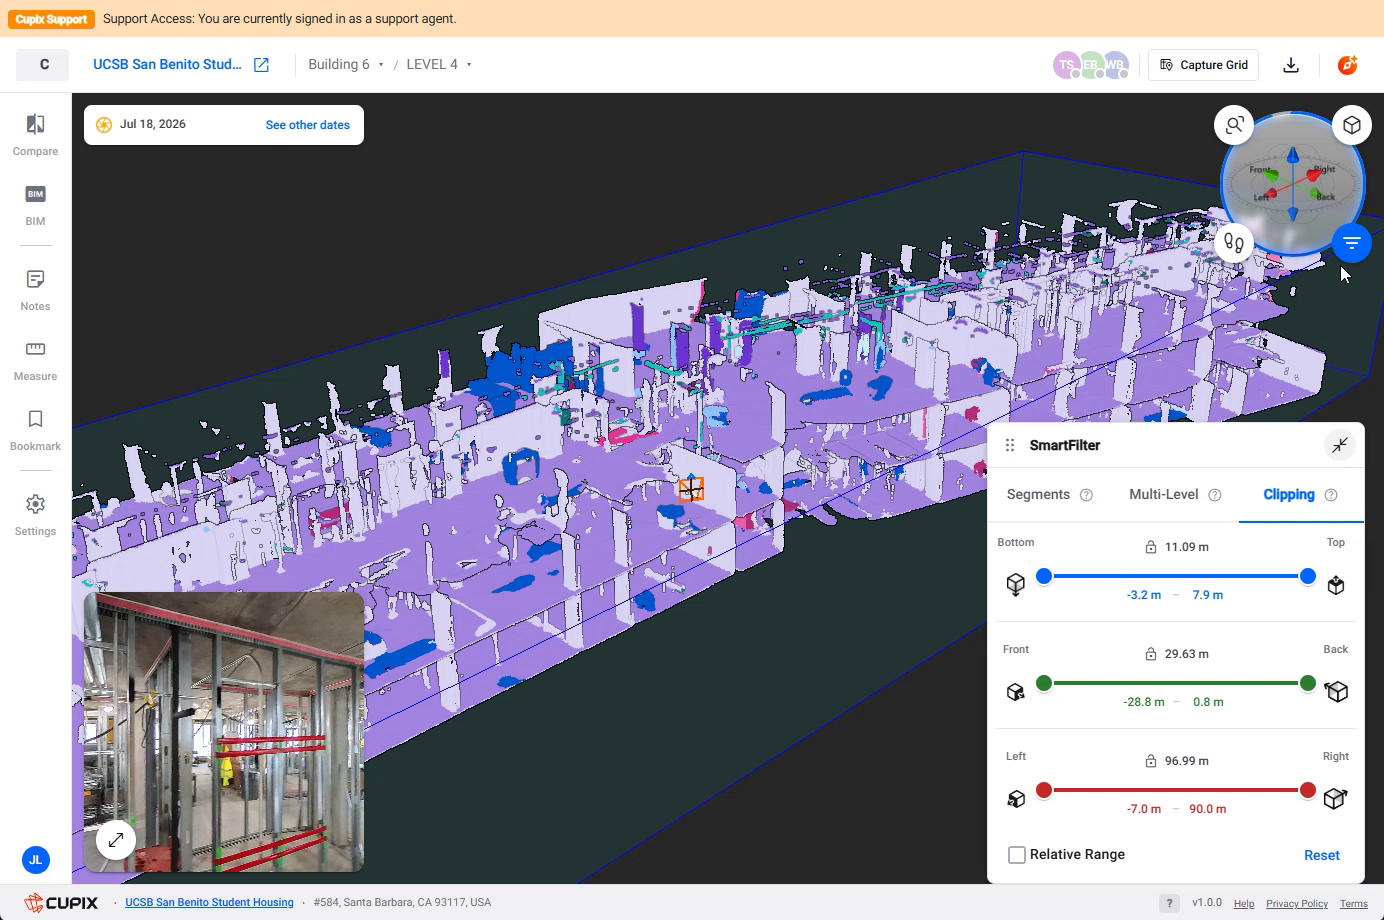Expand the photo preview to fullscreen
This screenshot has width=1384, height=920.
(116, 840)
